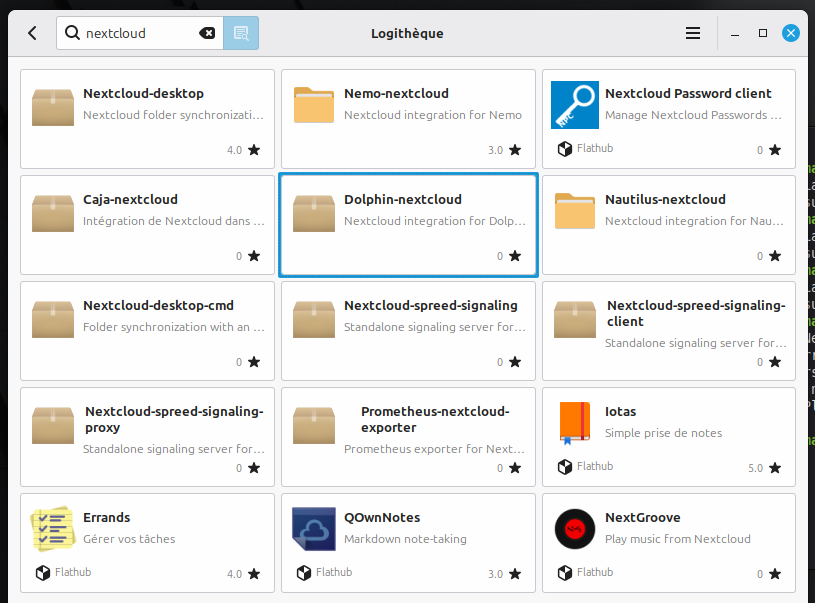The width and height of the screenshot is (815, 603).
Task: Open the NextGroove red disc icon
Action: (x=575, y=529)
